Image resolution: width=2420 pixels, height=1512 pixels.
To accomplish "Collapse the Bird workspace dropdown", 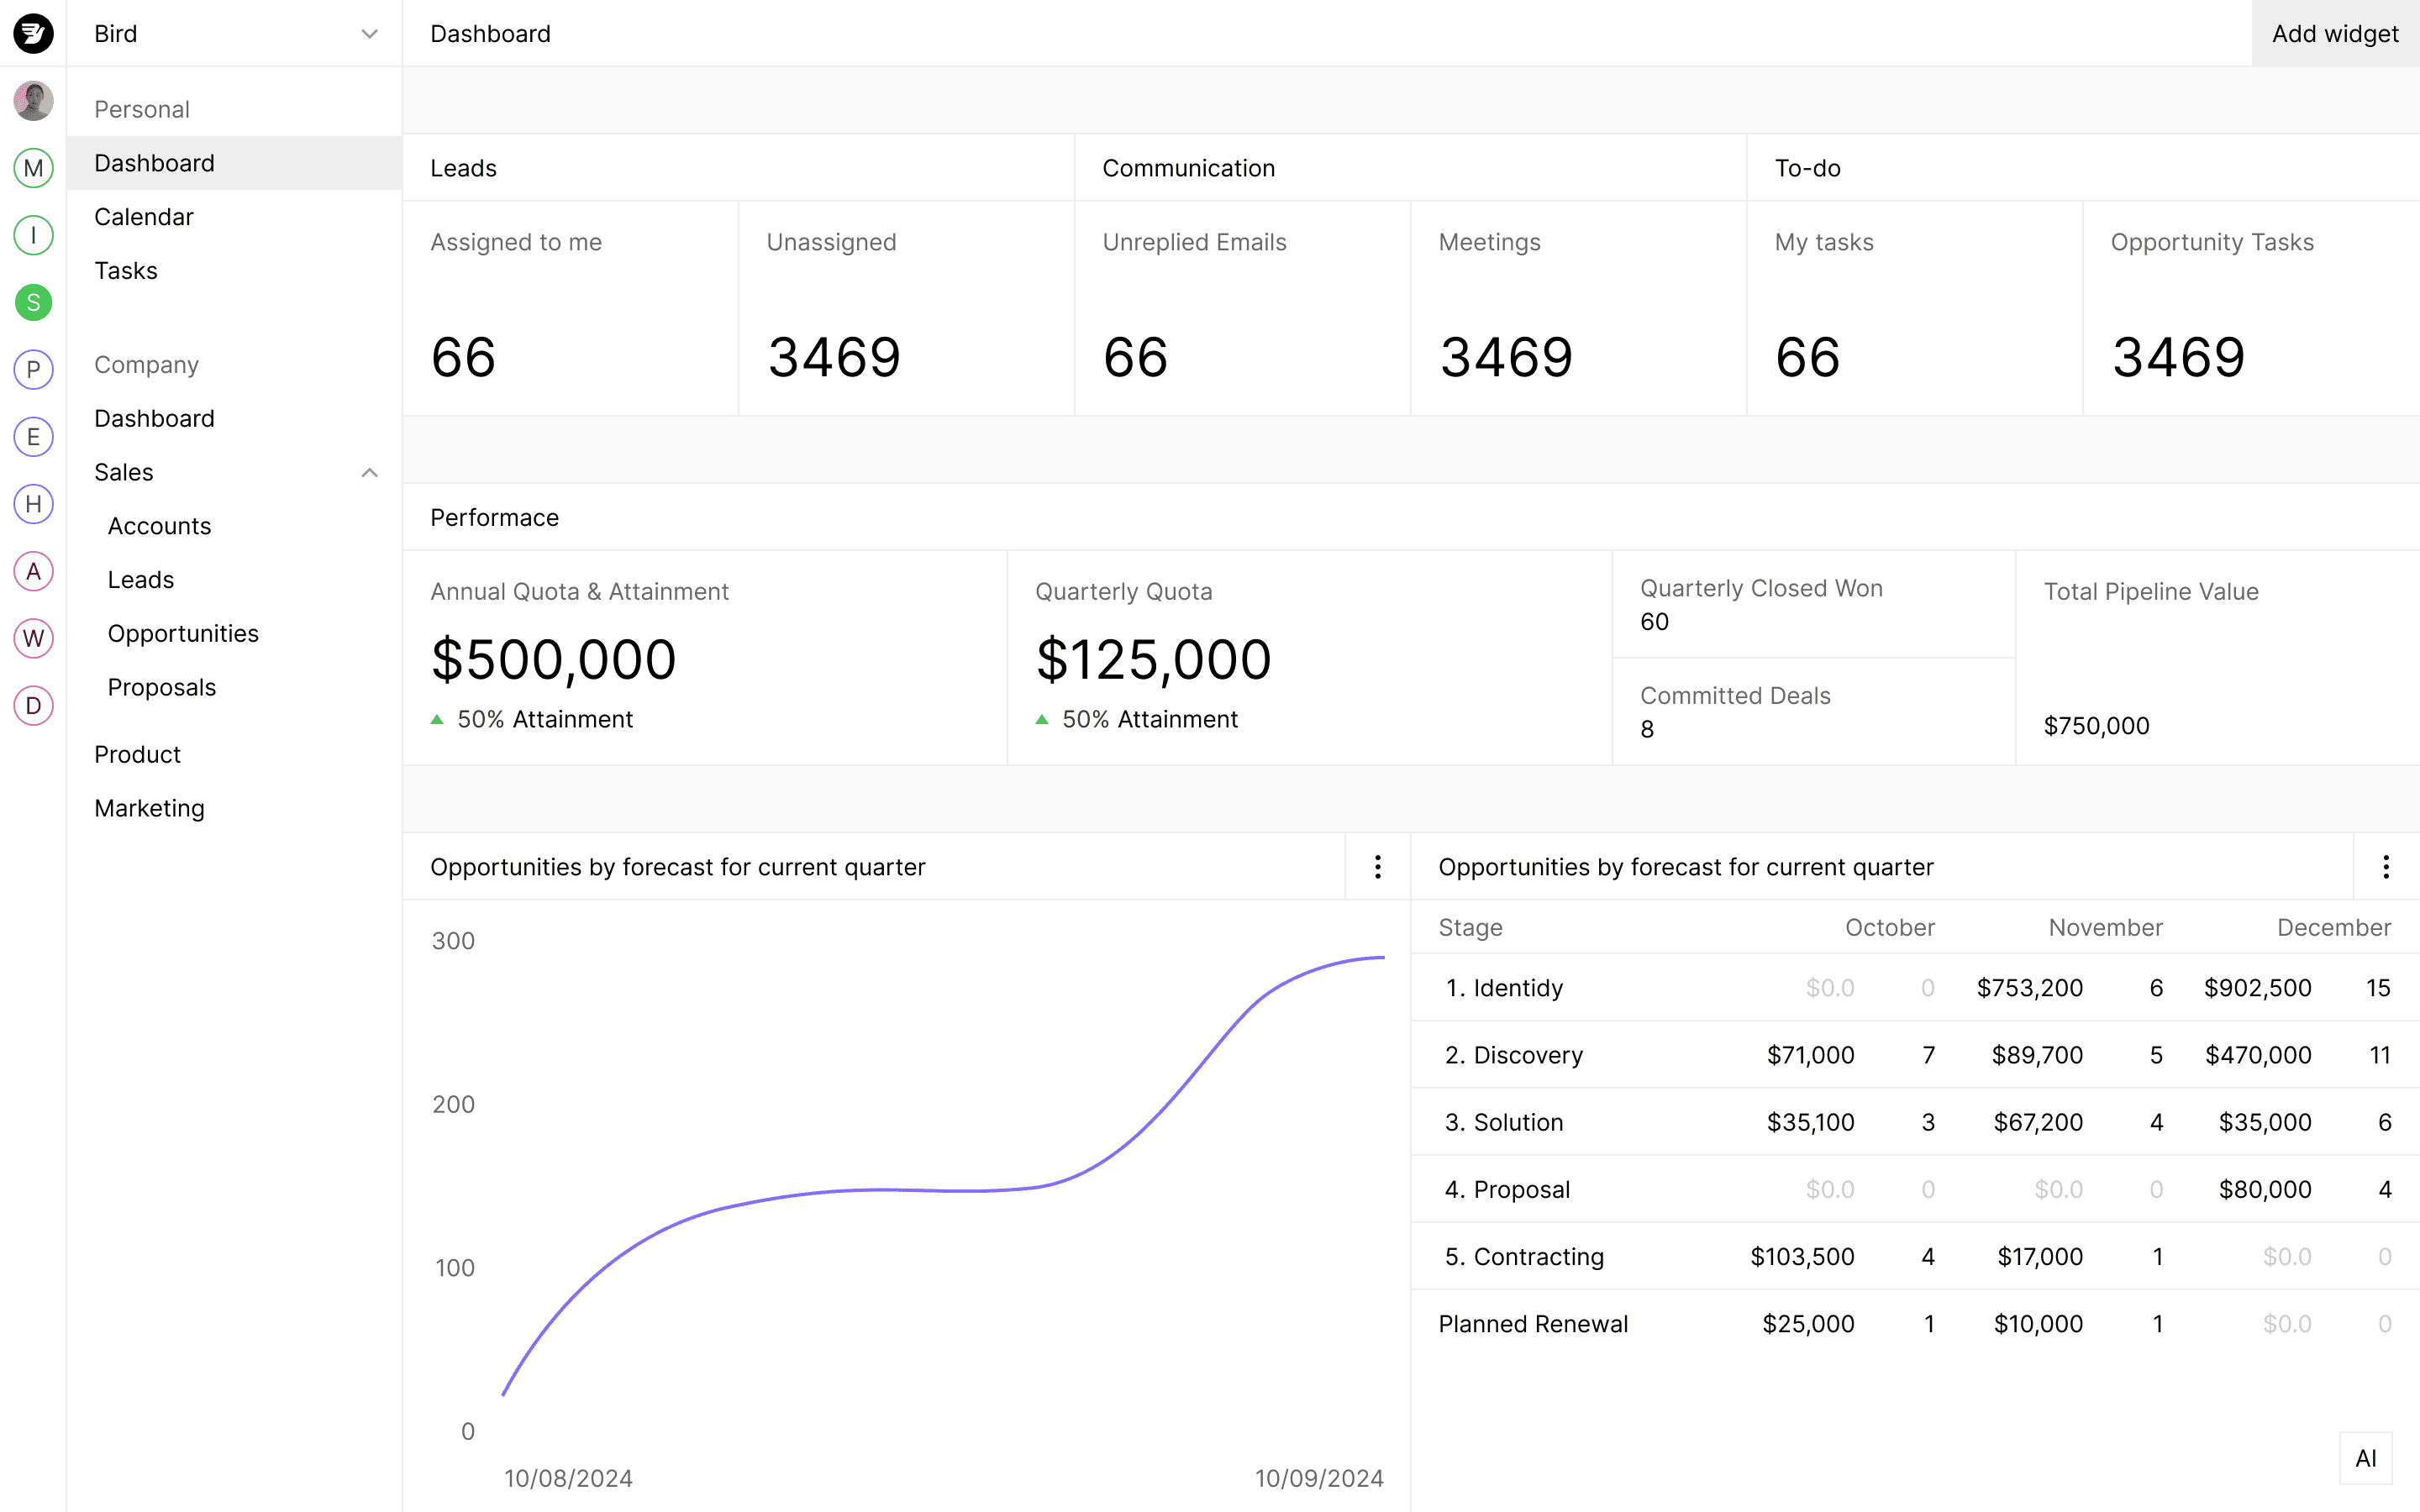I will tap(370, 33).
